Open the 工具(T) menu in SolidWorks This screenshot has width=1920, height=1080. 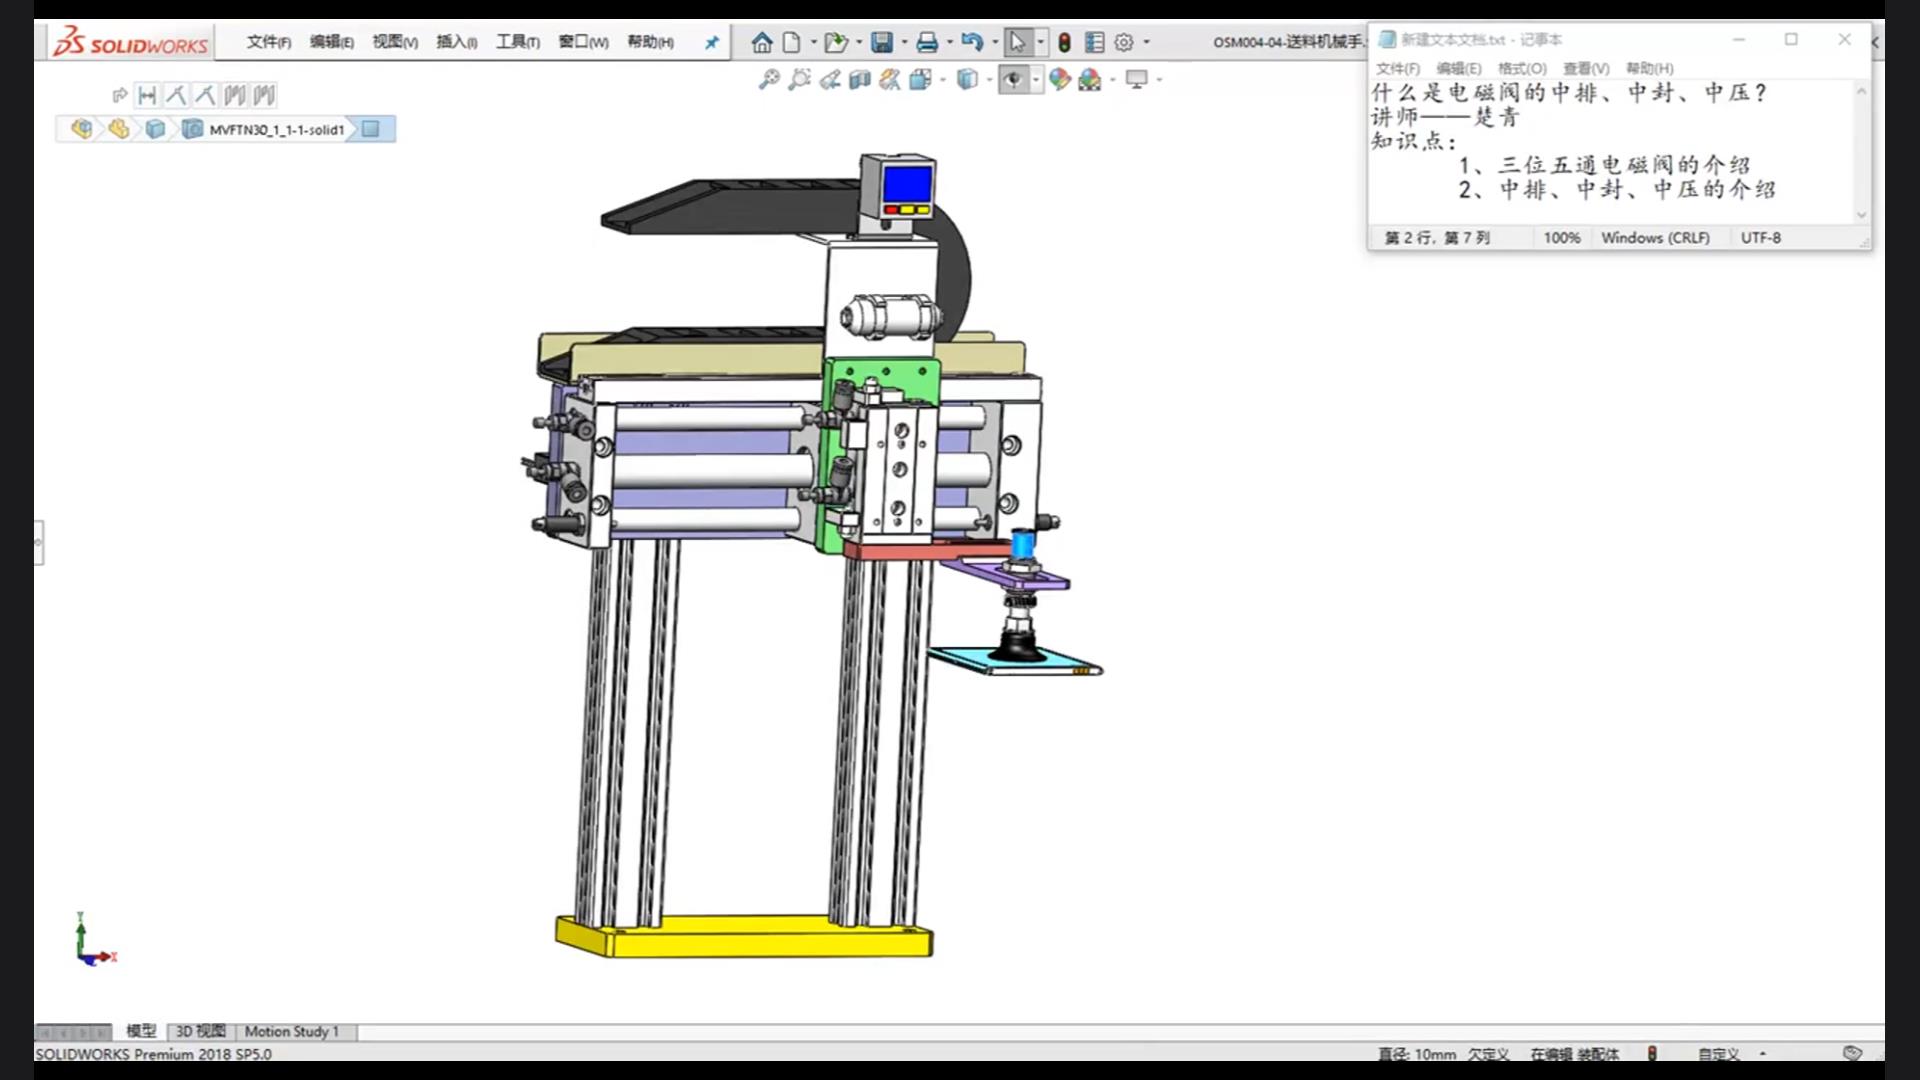coord(518,42)
